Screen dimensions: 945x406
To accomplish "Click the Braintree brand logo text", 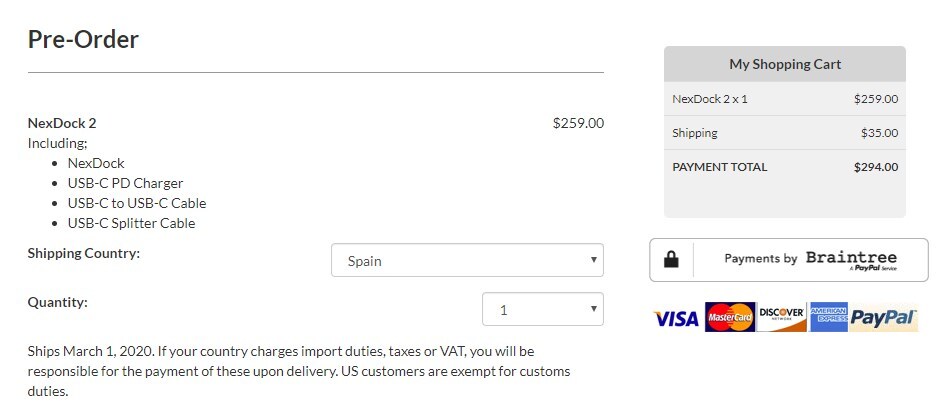I will click(852, 258).
